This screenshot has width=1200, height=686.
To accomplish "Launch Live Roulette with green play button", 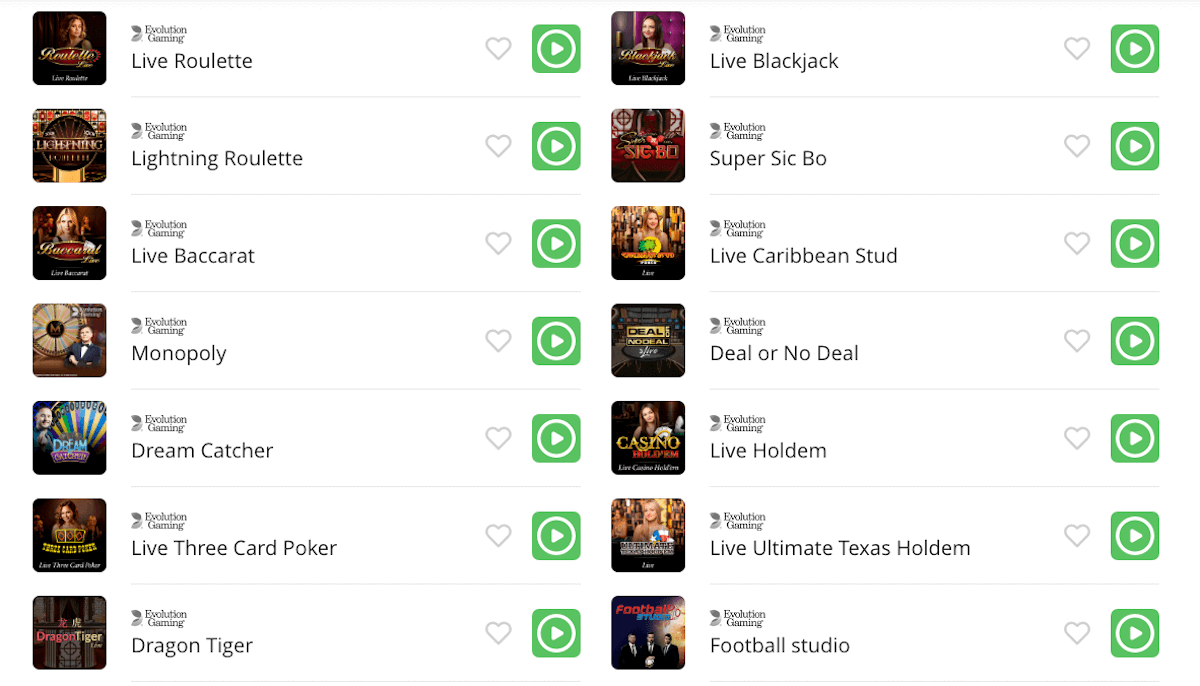I will [x=556, y=49].
